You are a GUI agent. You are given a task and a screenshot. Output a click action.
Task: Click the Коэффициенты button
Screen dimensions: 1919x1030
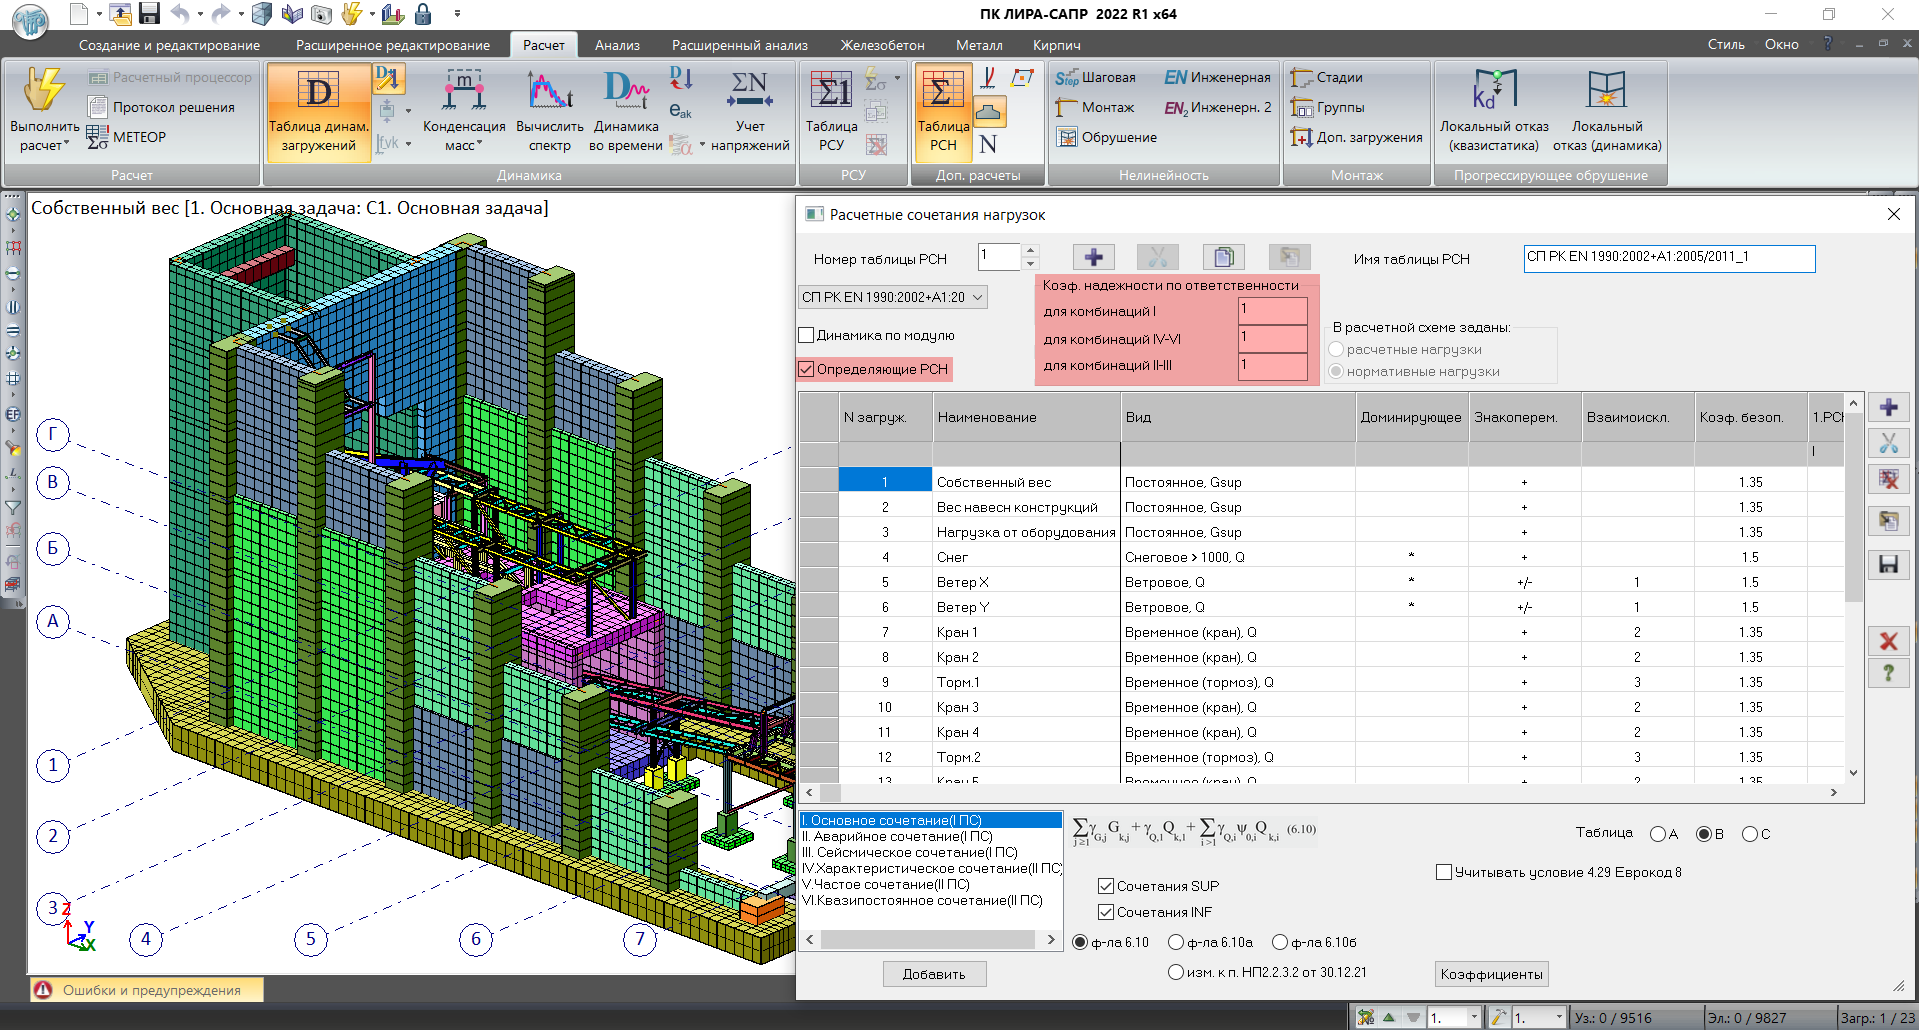point(1491,974)
